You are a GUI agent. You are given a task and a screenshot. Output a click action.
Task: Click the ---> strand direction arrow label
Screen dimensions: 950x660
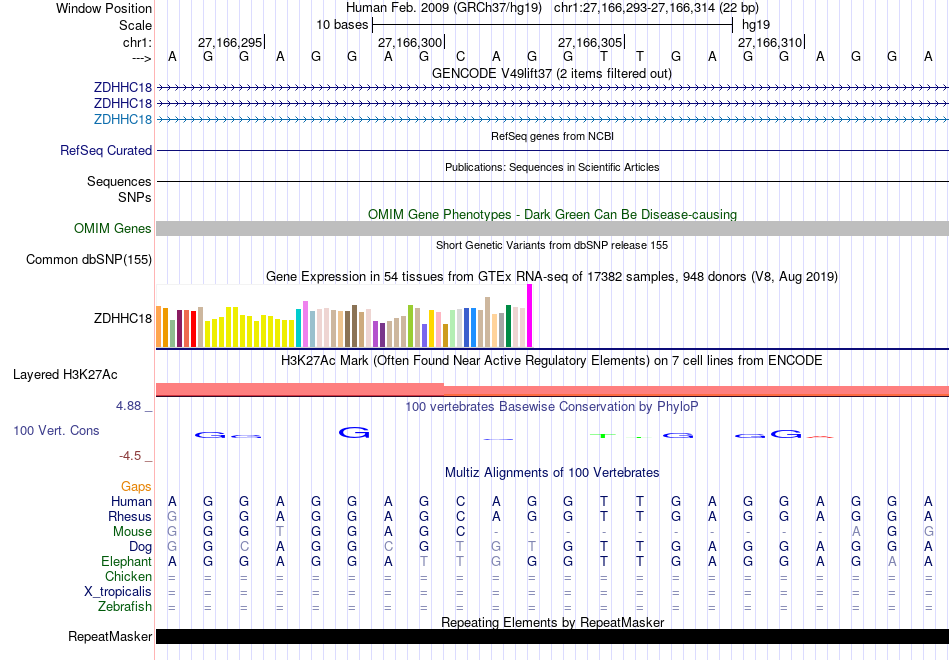click(141, 58)
